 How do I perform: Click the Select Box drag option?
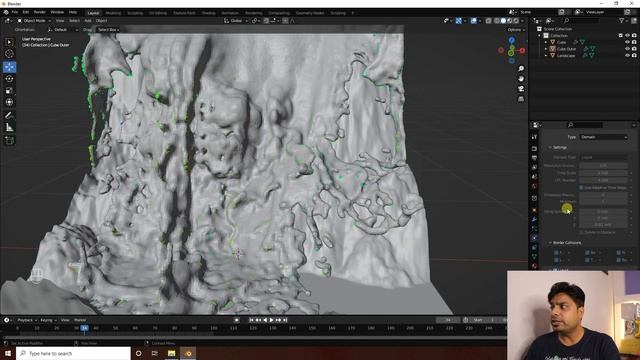pyautogui.click(x=108, y=30)
